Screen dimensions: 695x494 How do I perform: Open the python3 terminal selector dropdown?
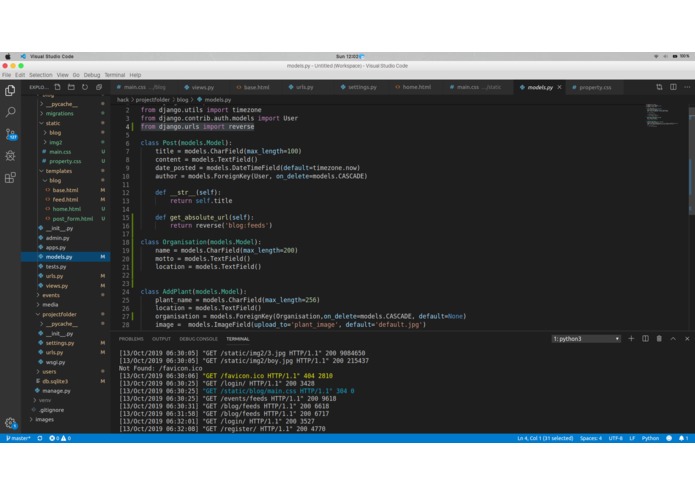(586, 339)
